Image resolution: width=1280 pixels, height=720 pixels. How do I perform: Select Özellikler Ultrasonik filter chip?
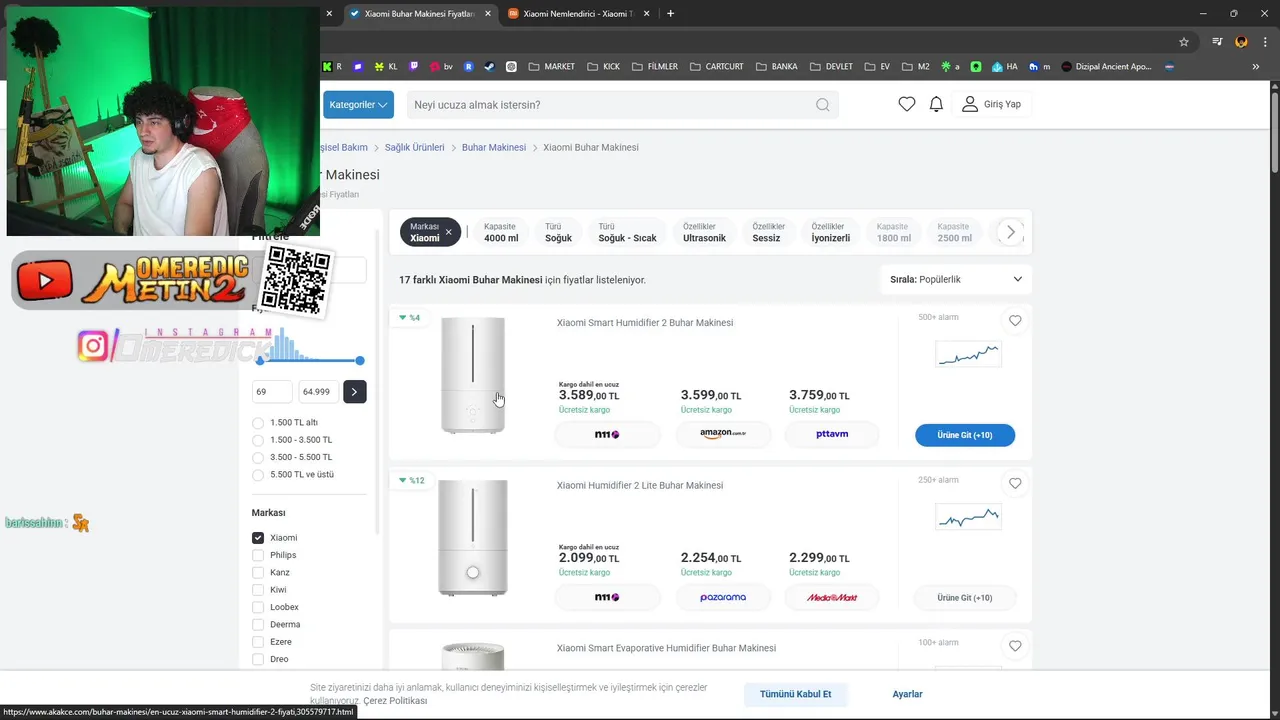(x=704, y=232)
